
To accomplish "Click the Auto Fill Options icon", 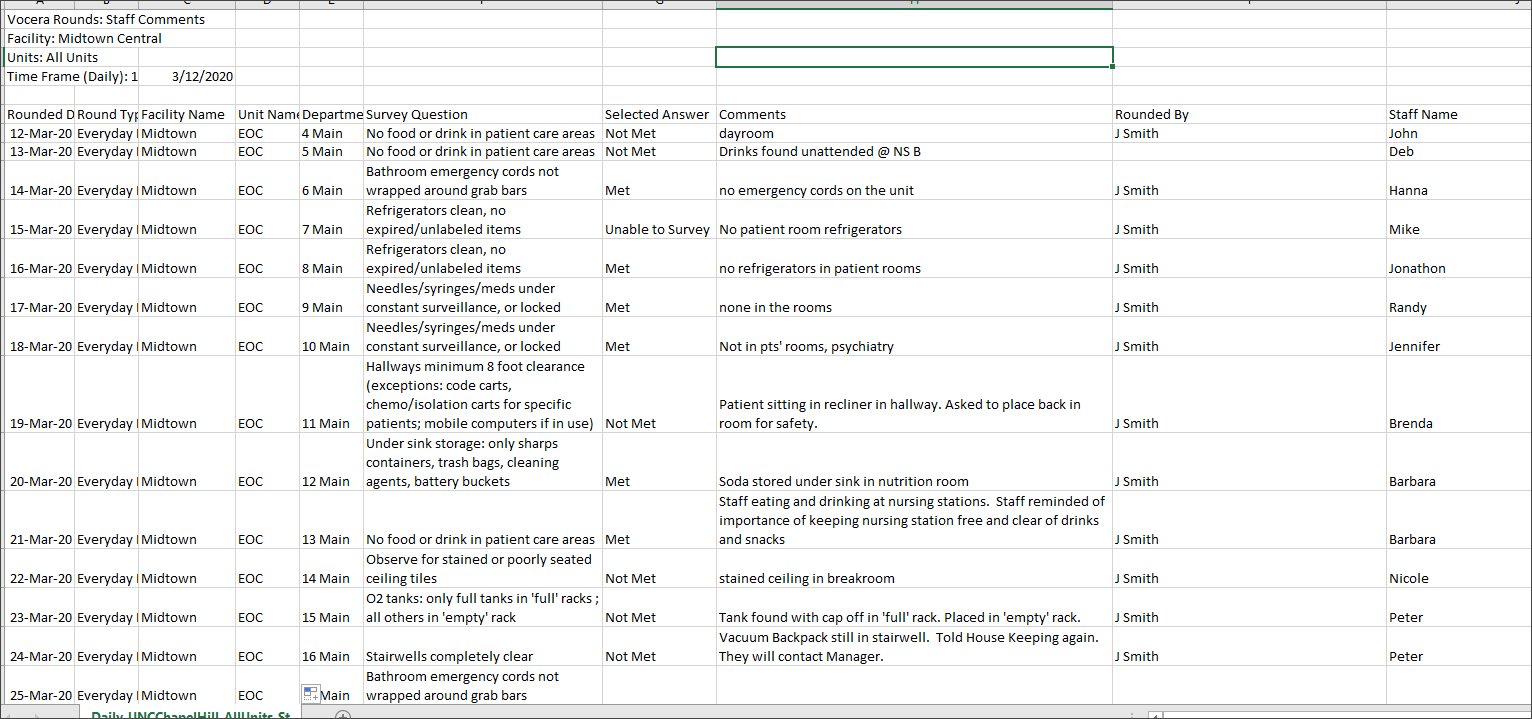I will (x=310, y=694).
